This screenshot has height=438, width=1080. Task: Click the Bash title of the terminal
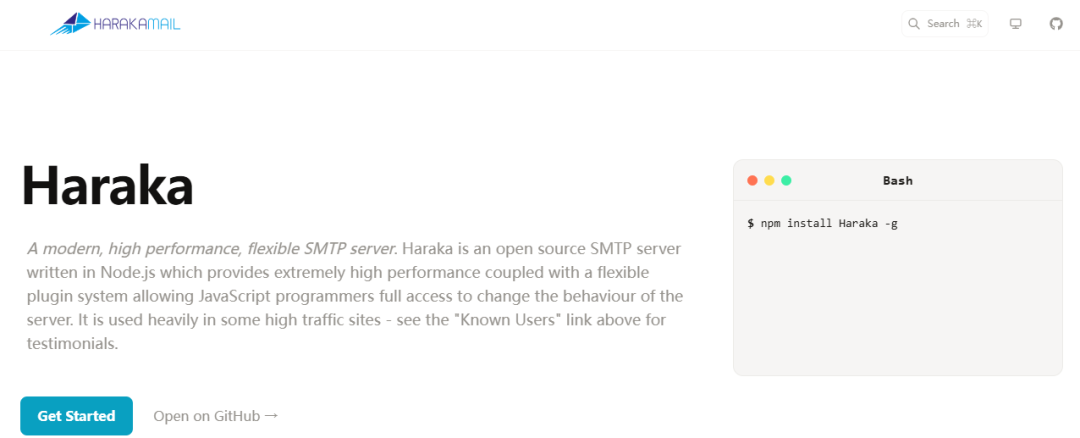(897, 181)
